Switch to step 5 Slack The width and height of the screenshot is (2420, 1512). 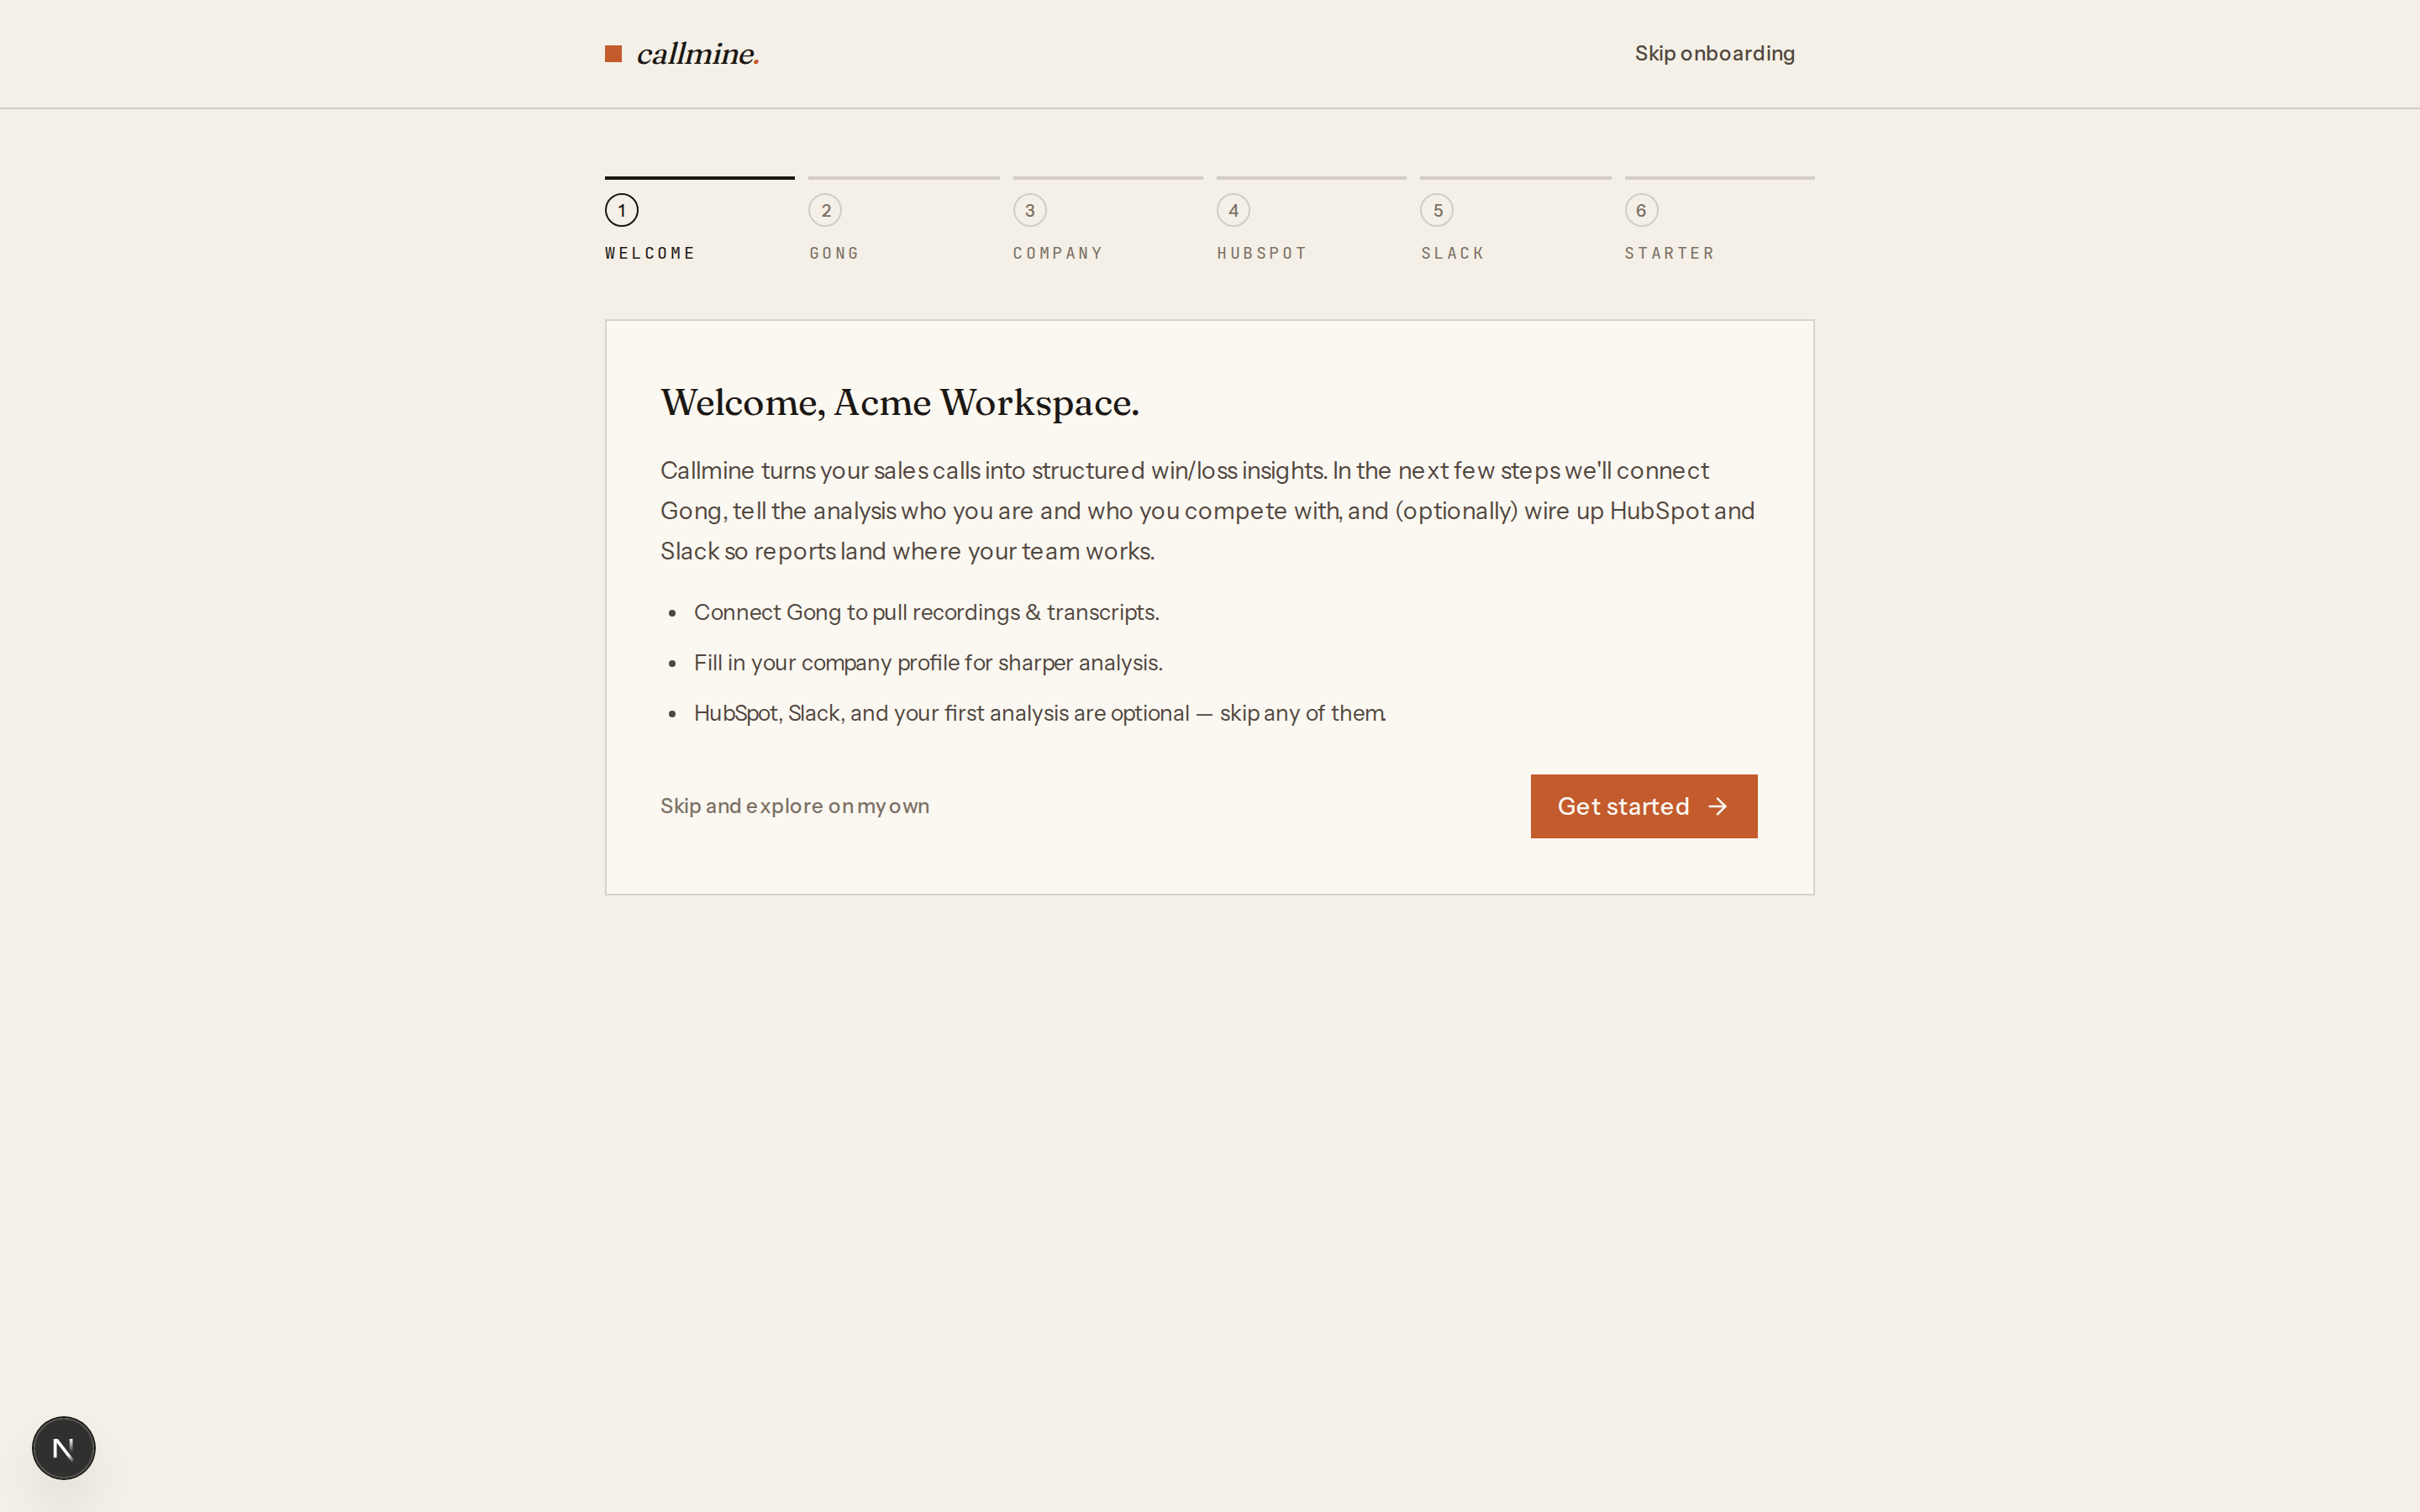1515,220
